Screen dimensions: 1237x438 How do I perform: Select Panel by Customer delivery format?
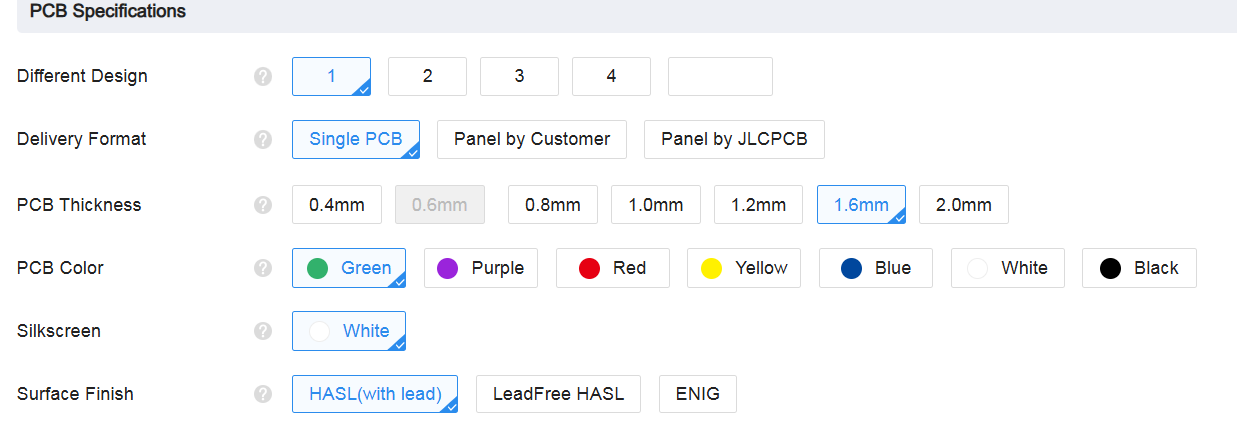click(532, 139)
